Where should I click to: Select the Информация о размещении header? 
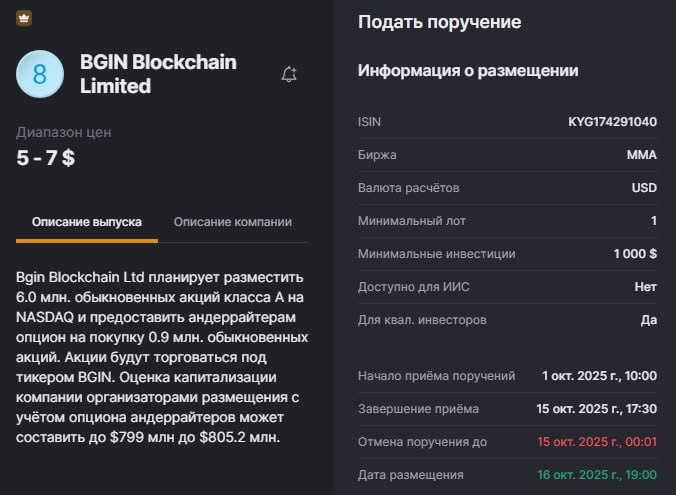click(x=467, y=71)
